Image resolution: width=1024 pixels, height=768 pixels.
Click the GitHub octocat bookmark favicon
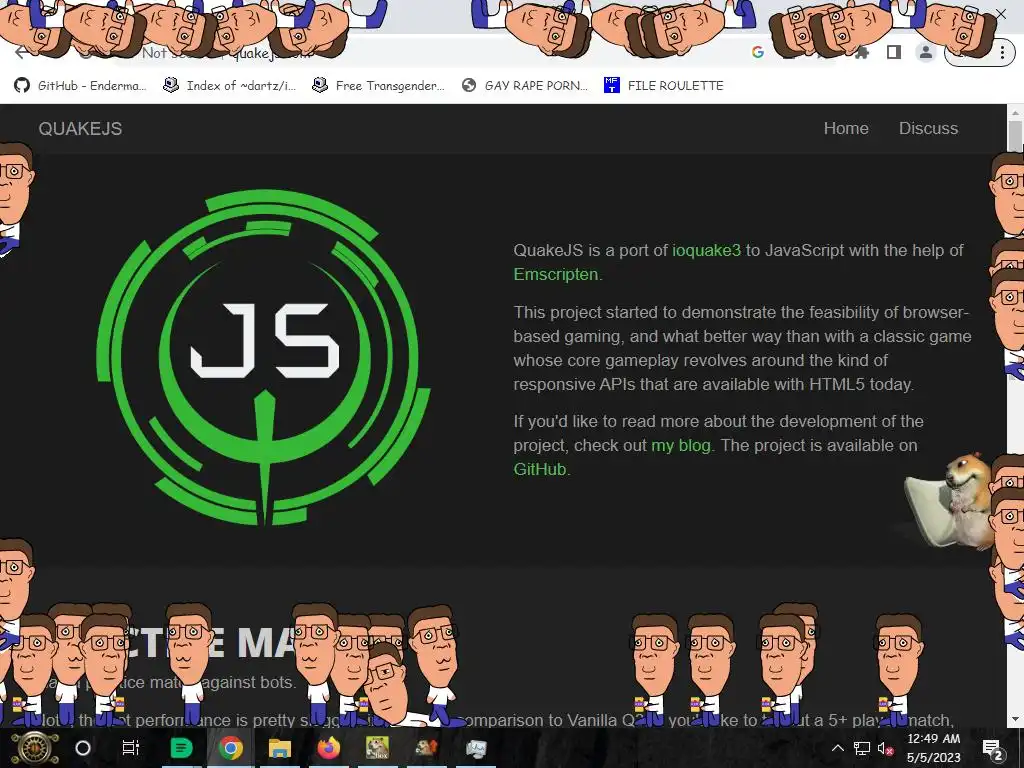pyautogui.click(x=22, y=86)
